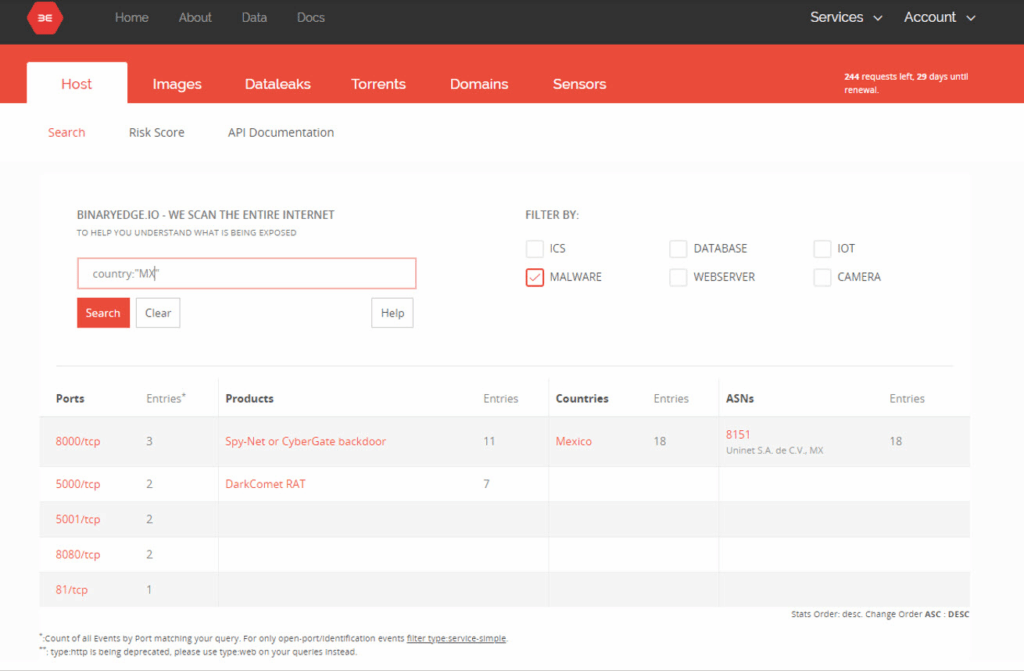Image resolution: width=1024 pixels, height=671 pixels.
Task: Enable the DATABASE filter checkbox
Action: (678, 248)
